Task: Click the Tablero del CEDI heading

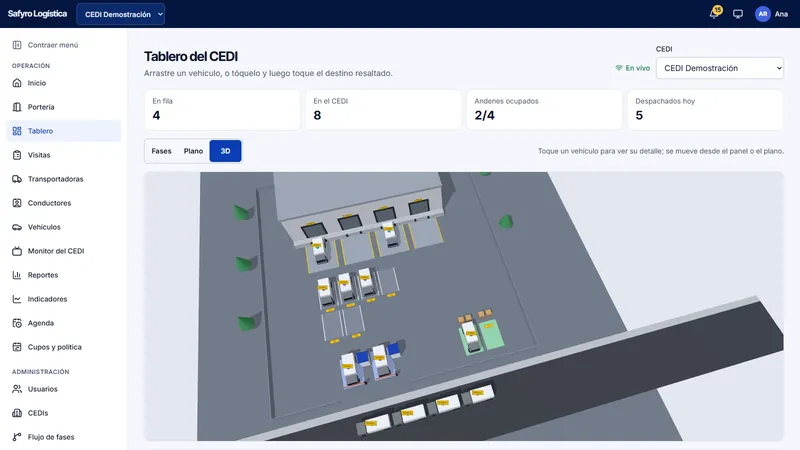Action: 191,56
